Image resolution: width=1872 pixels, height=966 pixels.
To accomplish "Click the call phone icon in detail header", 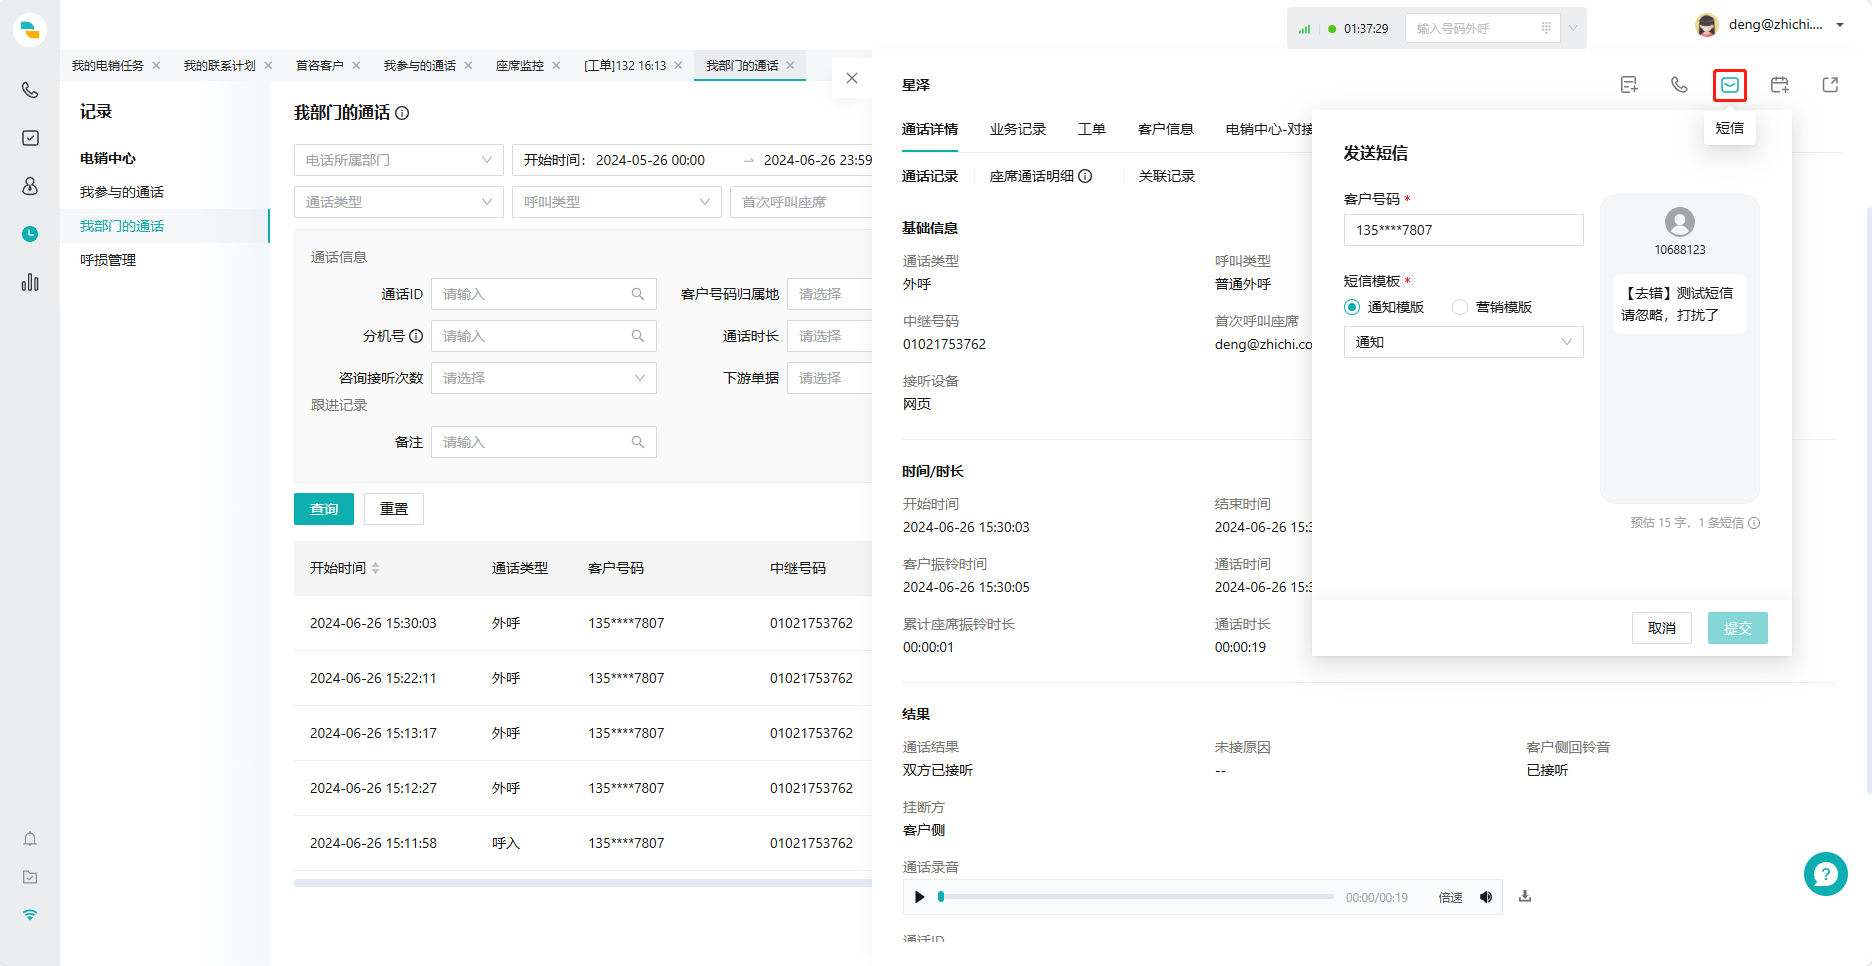I will click(x=1679, y=85).
